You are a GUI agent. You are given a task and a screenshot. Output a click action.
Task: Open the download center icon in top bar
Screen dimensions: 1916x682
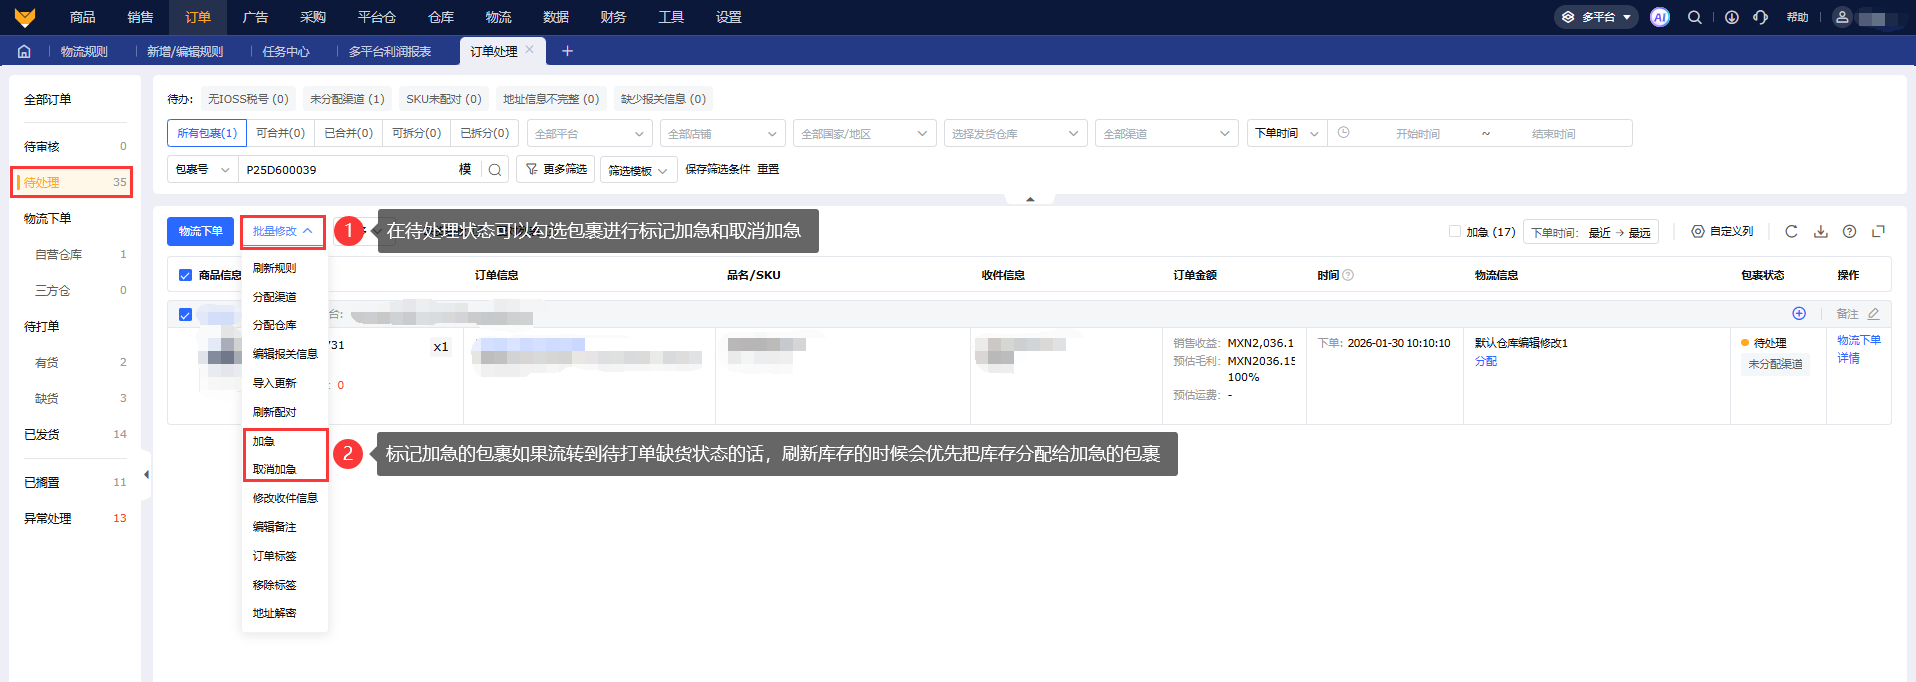click(1732, 17)
